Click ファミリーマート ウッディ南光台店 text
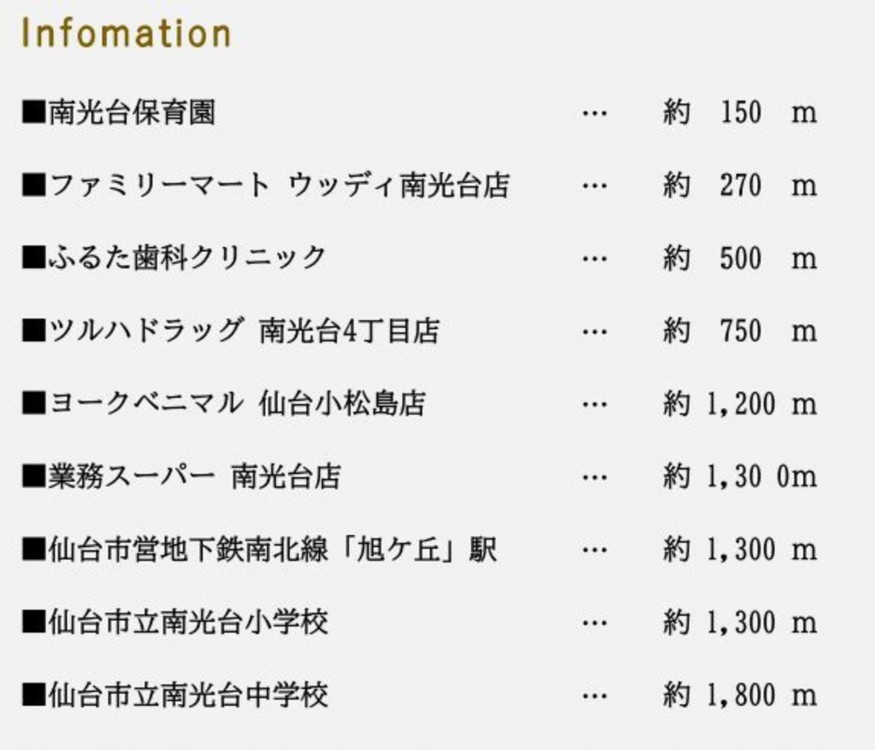The height and width of the screenshot is (750, 875). pos(278,186)
